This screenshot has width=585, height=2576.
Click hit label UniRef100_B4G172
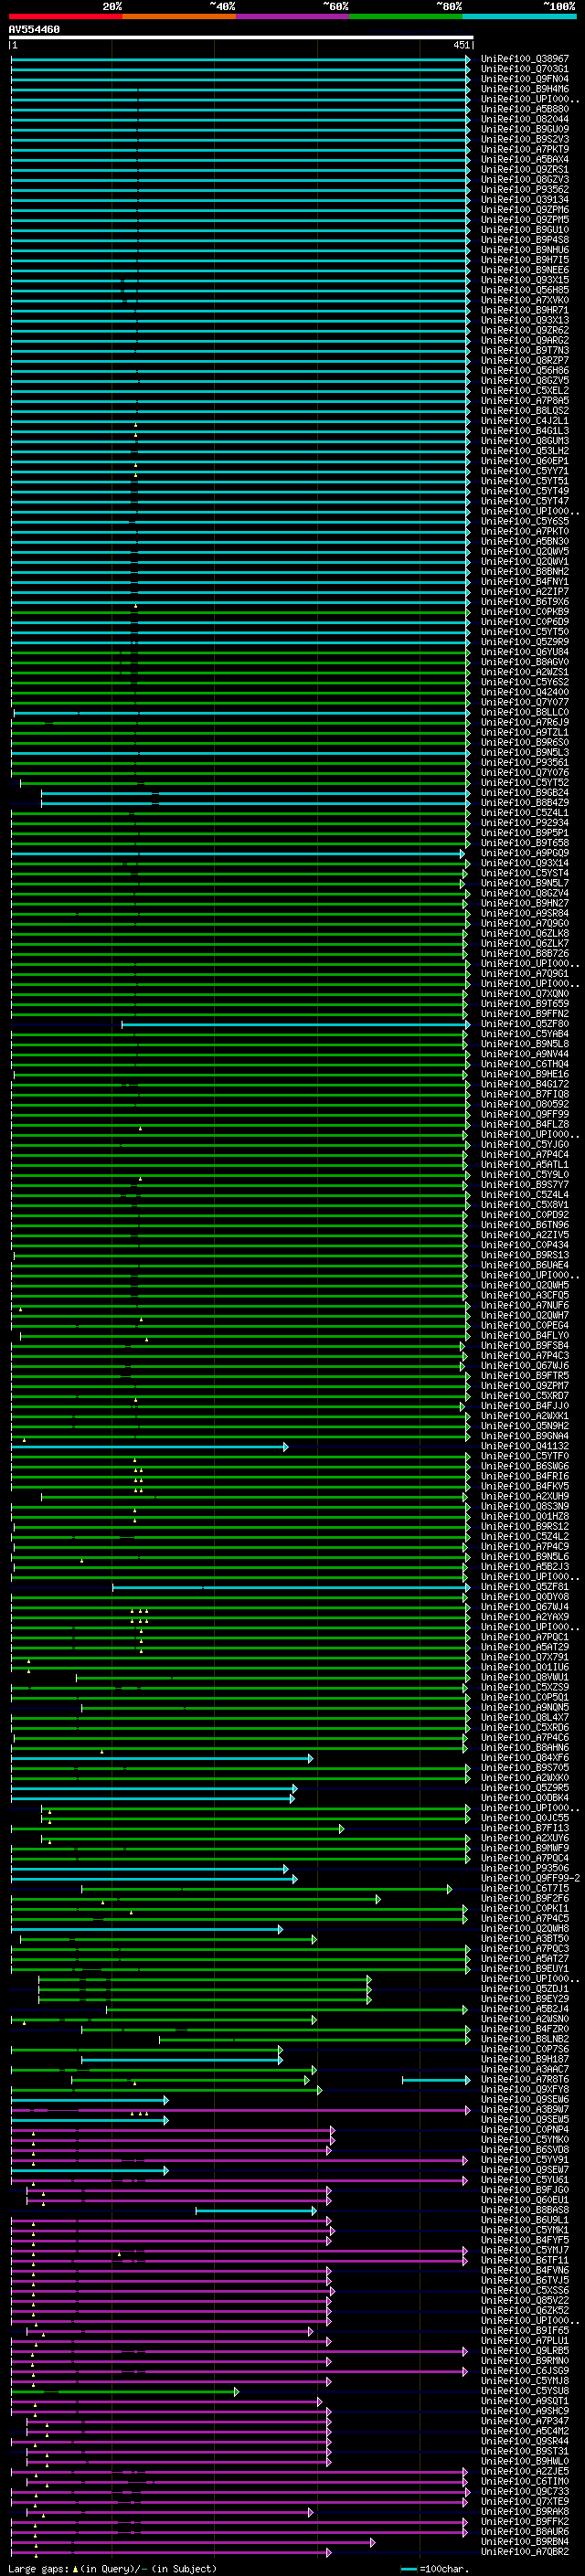(x=525, y=1085)
